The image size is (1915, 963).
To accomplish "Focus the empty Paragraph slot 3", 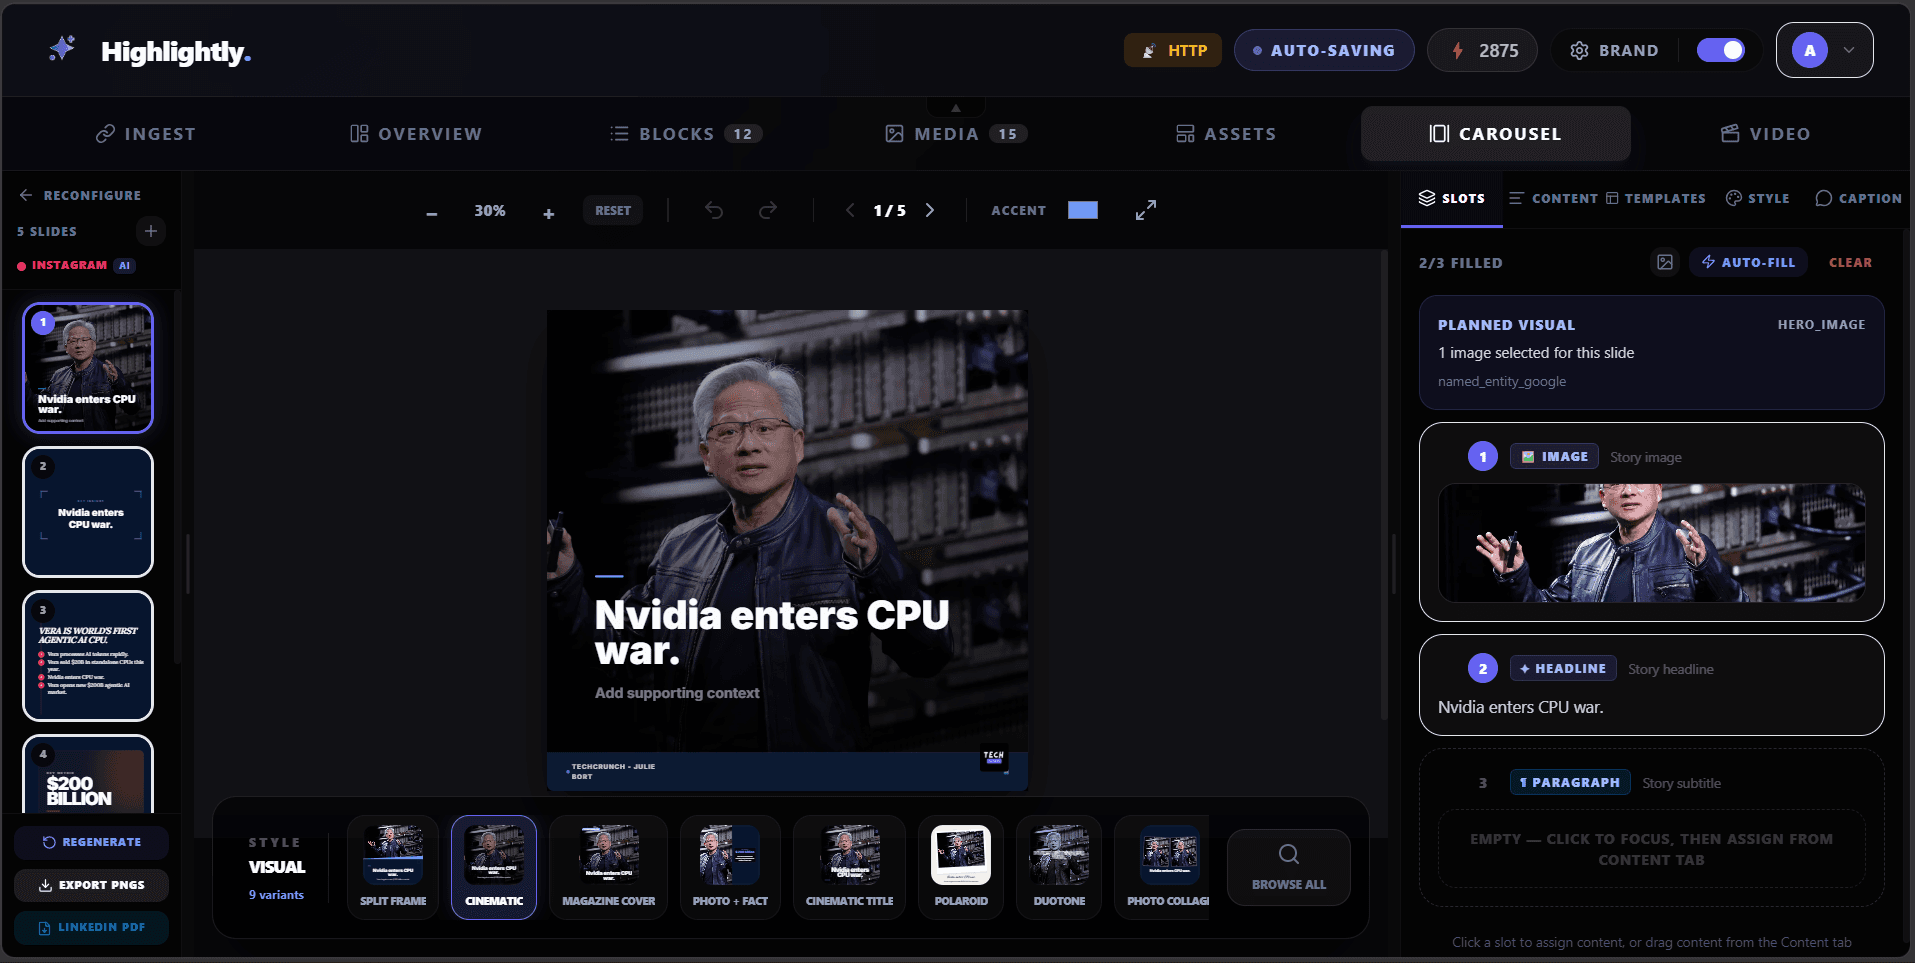I will (1651, 827).
